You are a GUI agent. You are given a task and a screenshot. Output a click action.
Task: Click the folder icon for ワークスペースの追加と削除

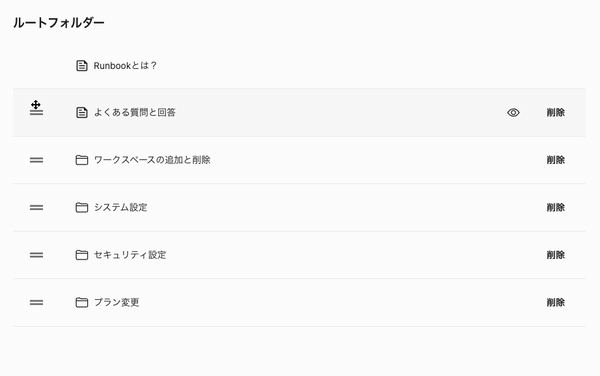[82, 160]
